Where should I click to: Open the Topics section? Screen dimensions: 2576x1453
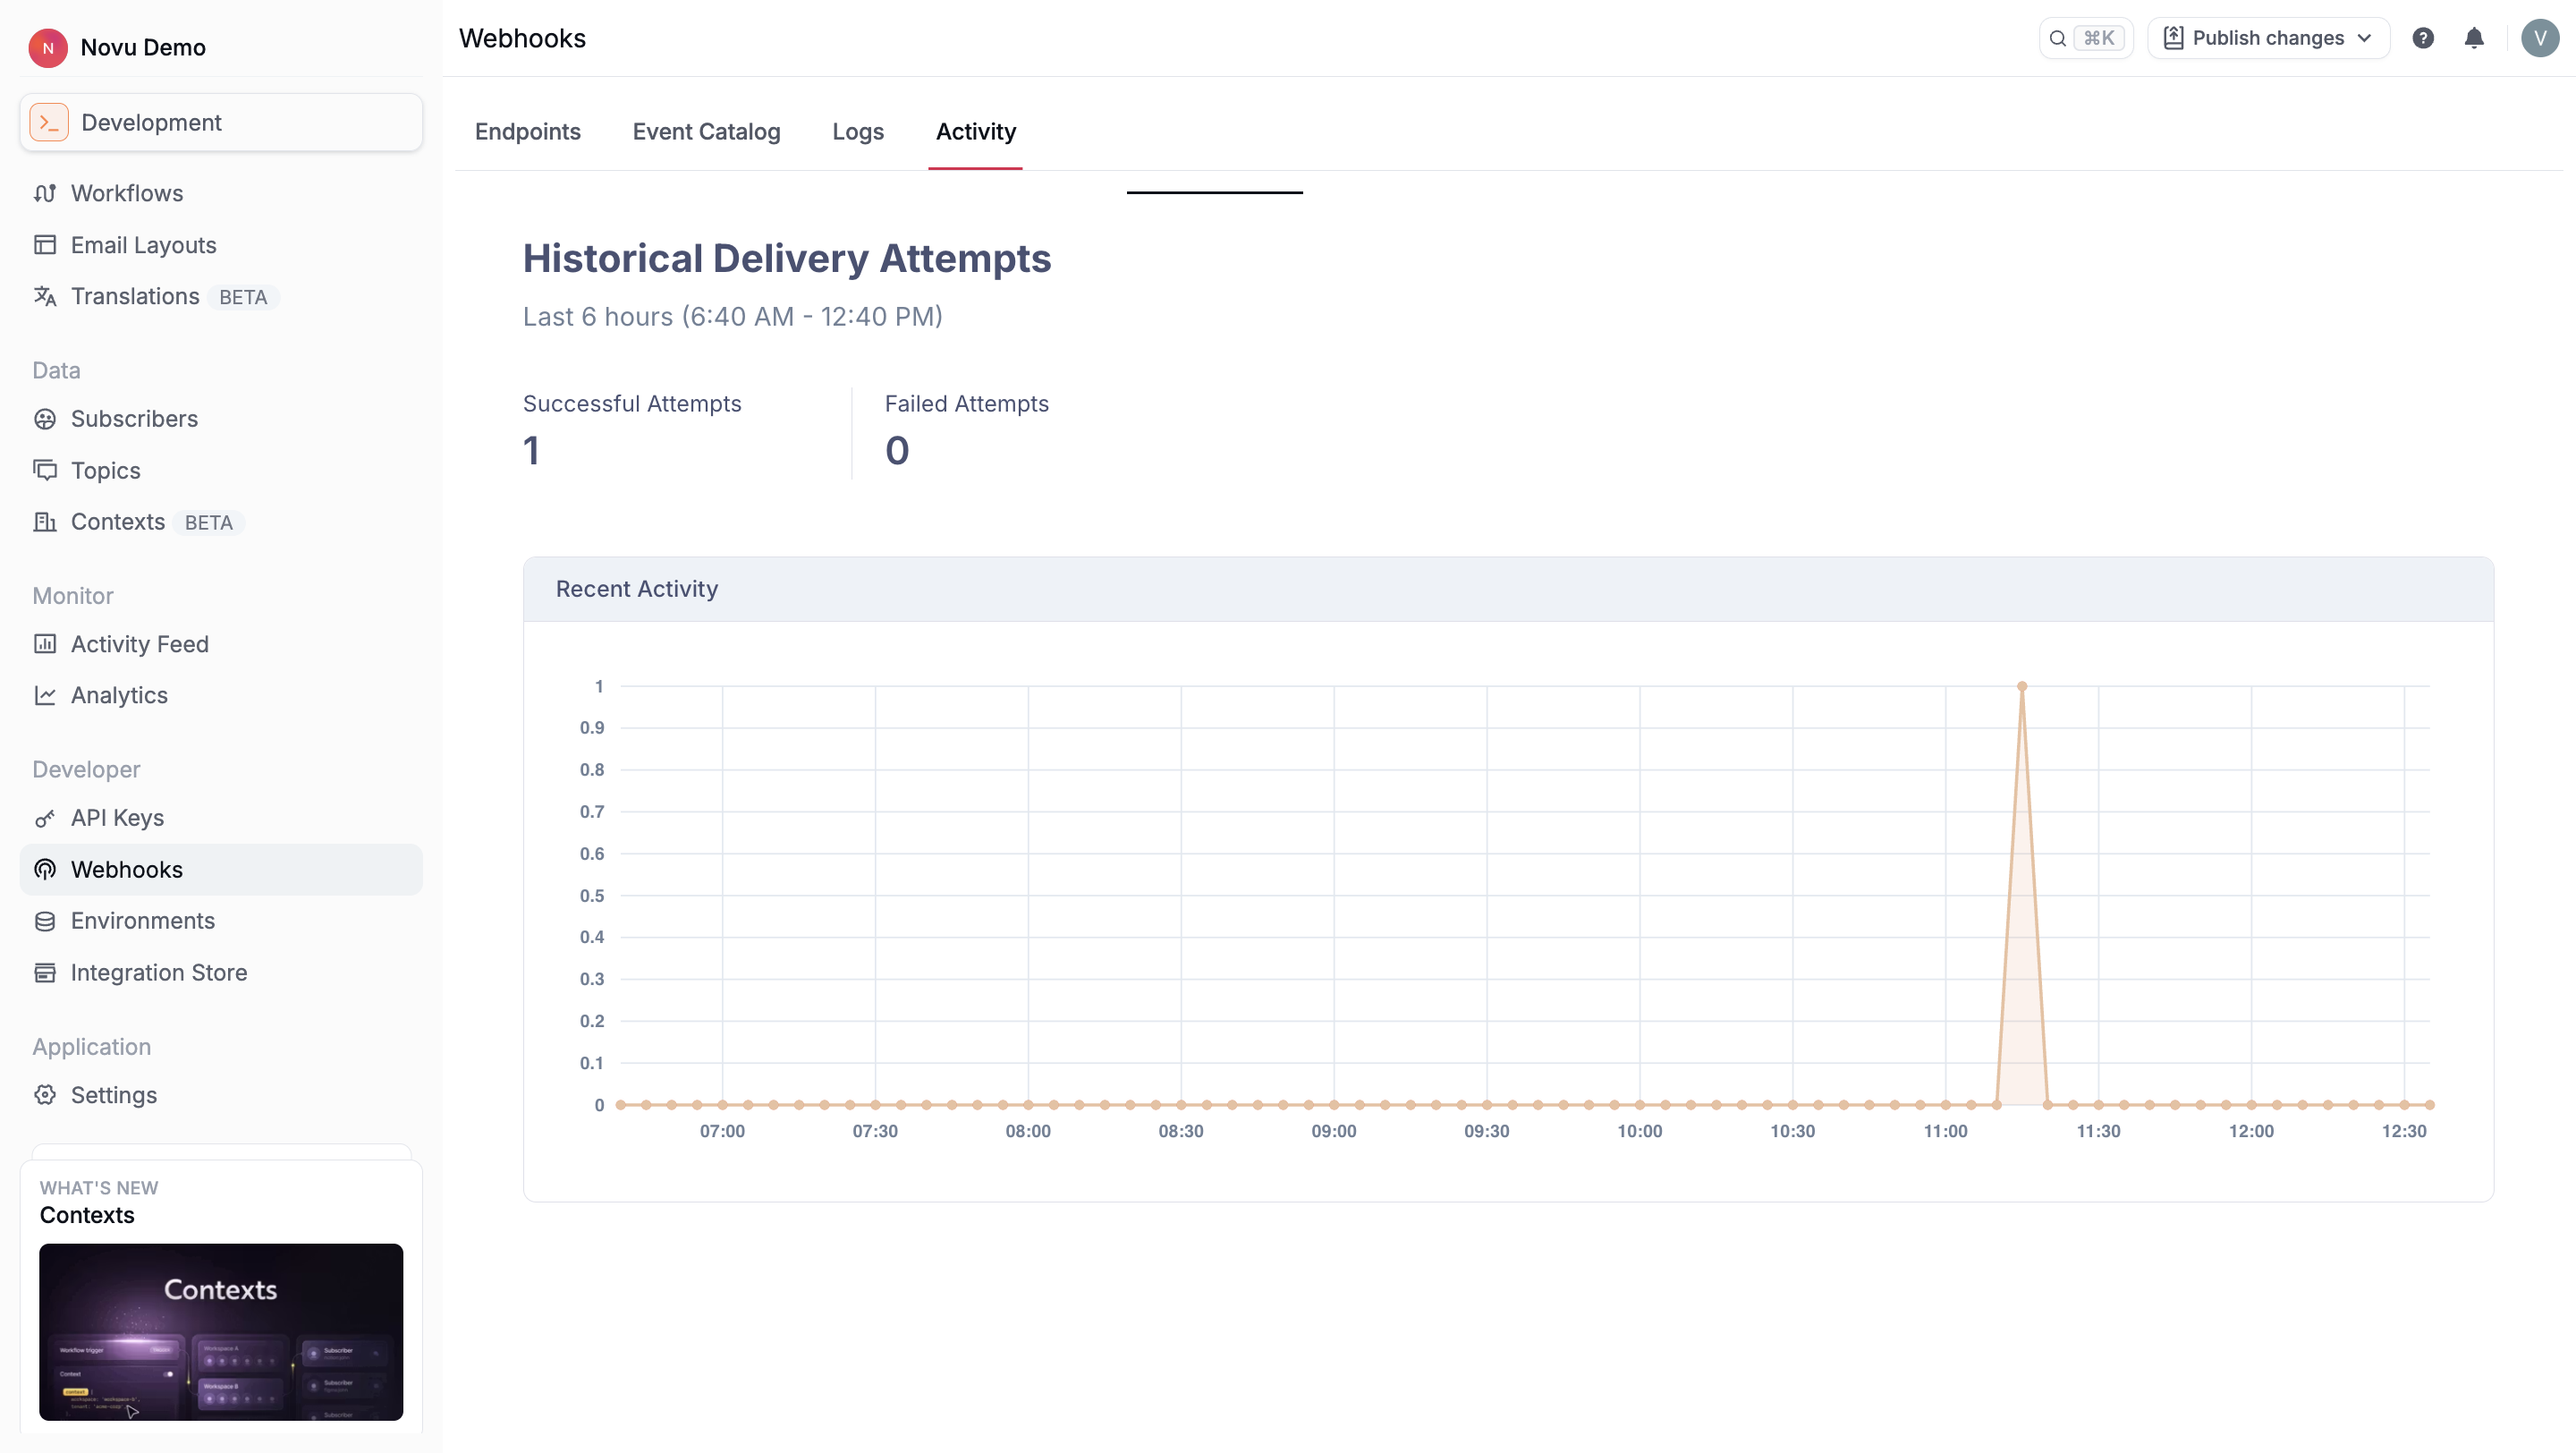[106, 470]
